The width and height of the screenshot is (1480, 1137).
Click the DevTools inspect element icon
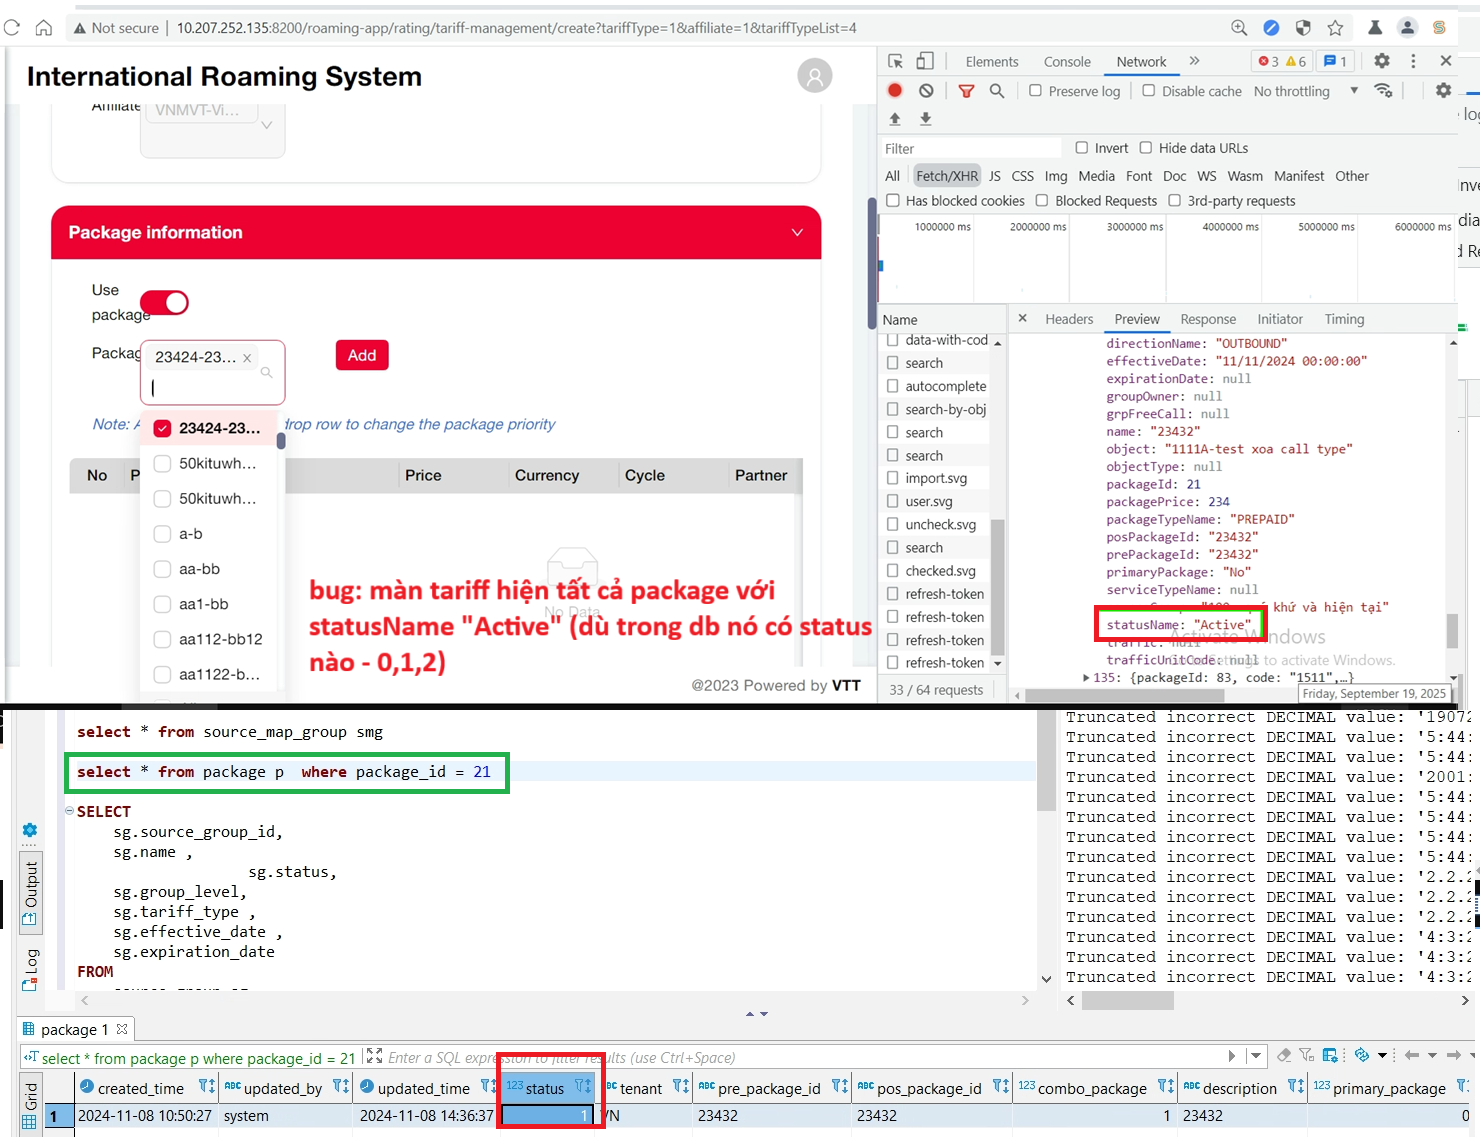pyautogui.click(x=895, y=61)
